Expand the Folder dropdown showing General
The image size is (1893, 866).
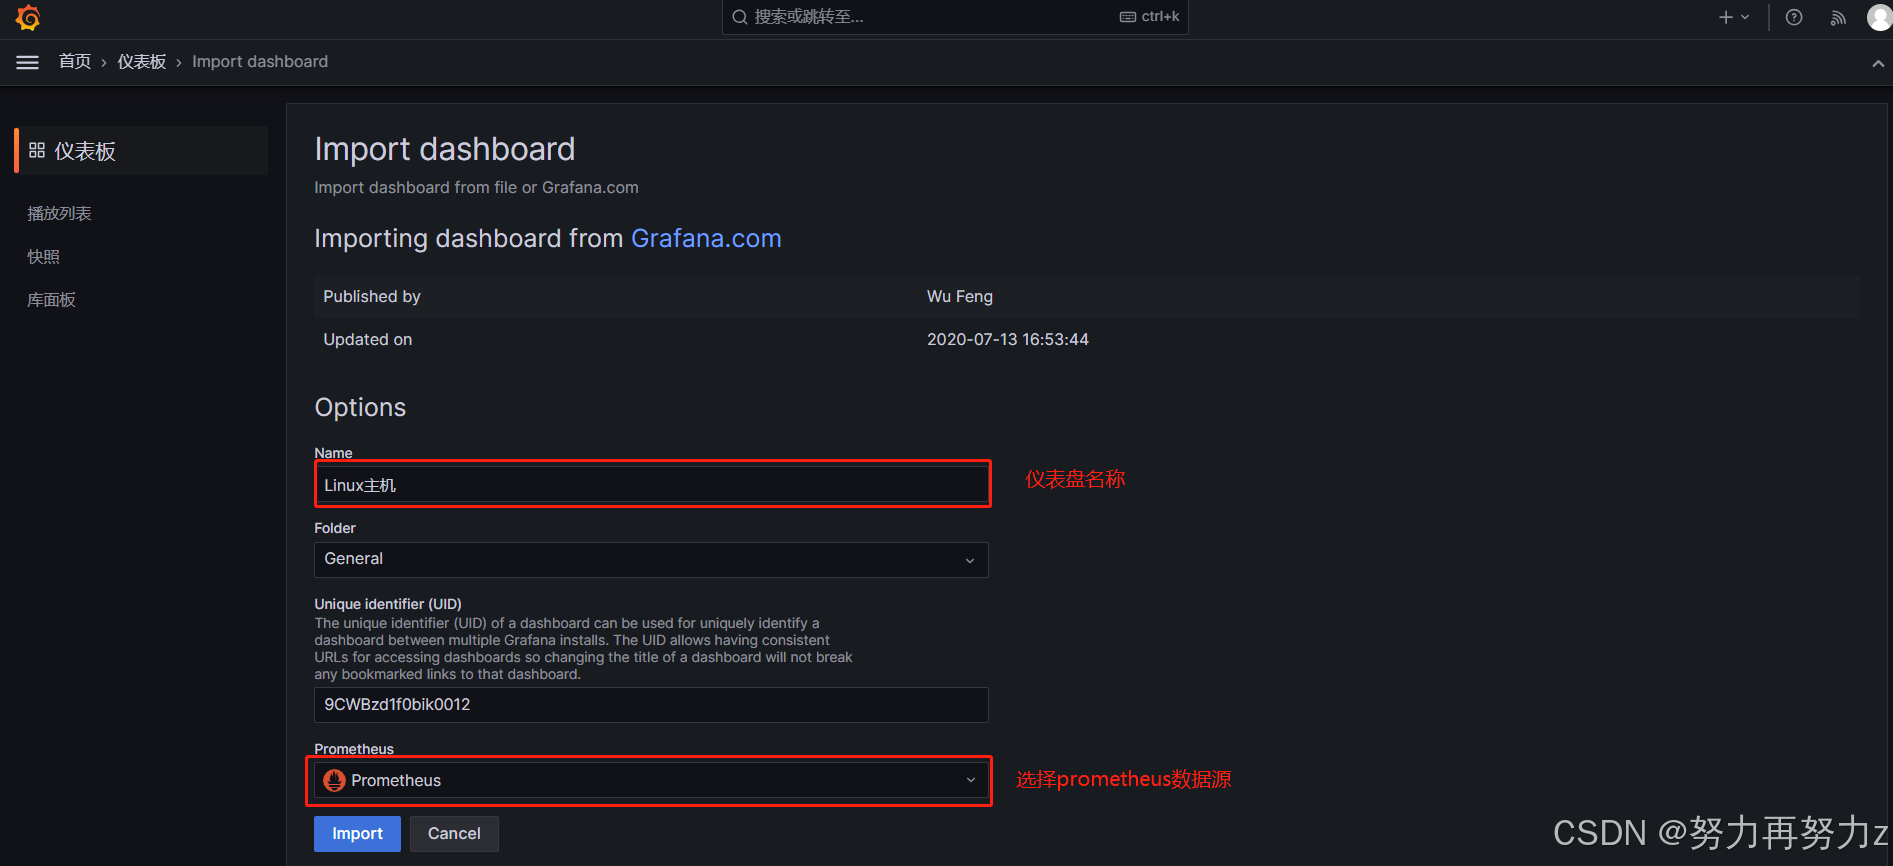[x=651, y=559]
